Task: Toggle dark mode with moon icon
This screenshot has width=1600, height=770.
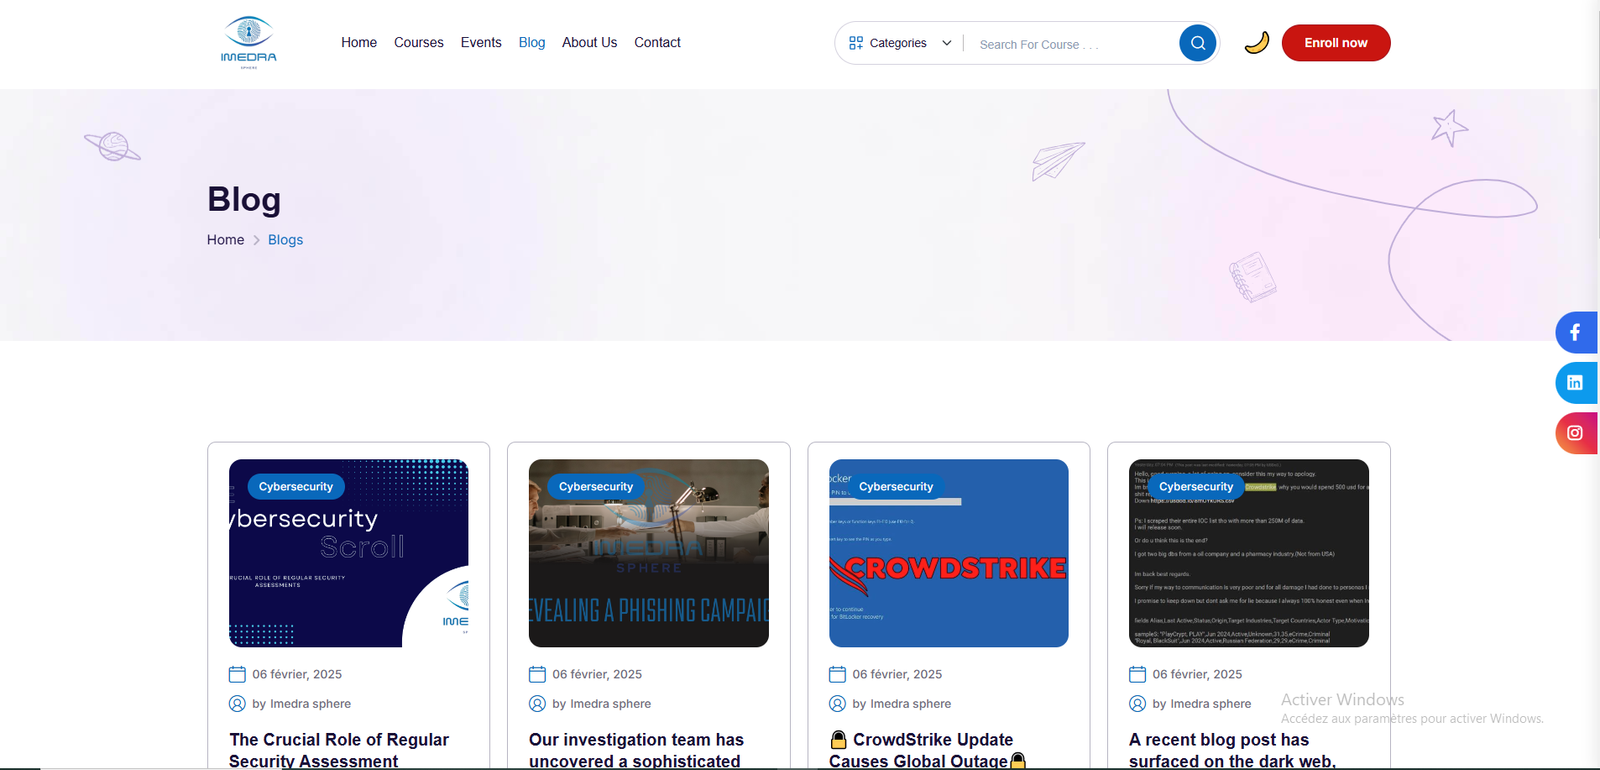Action: [x=1256, y=43]
